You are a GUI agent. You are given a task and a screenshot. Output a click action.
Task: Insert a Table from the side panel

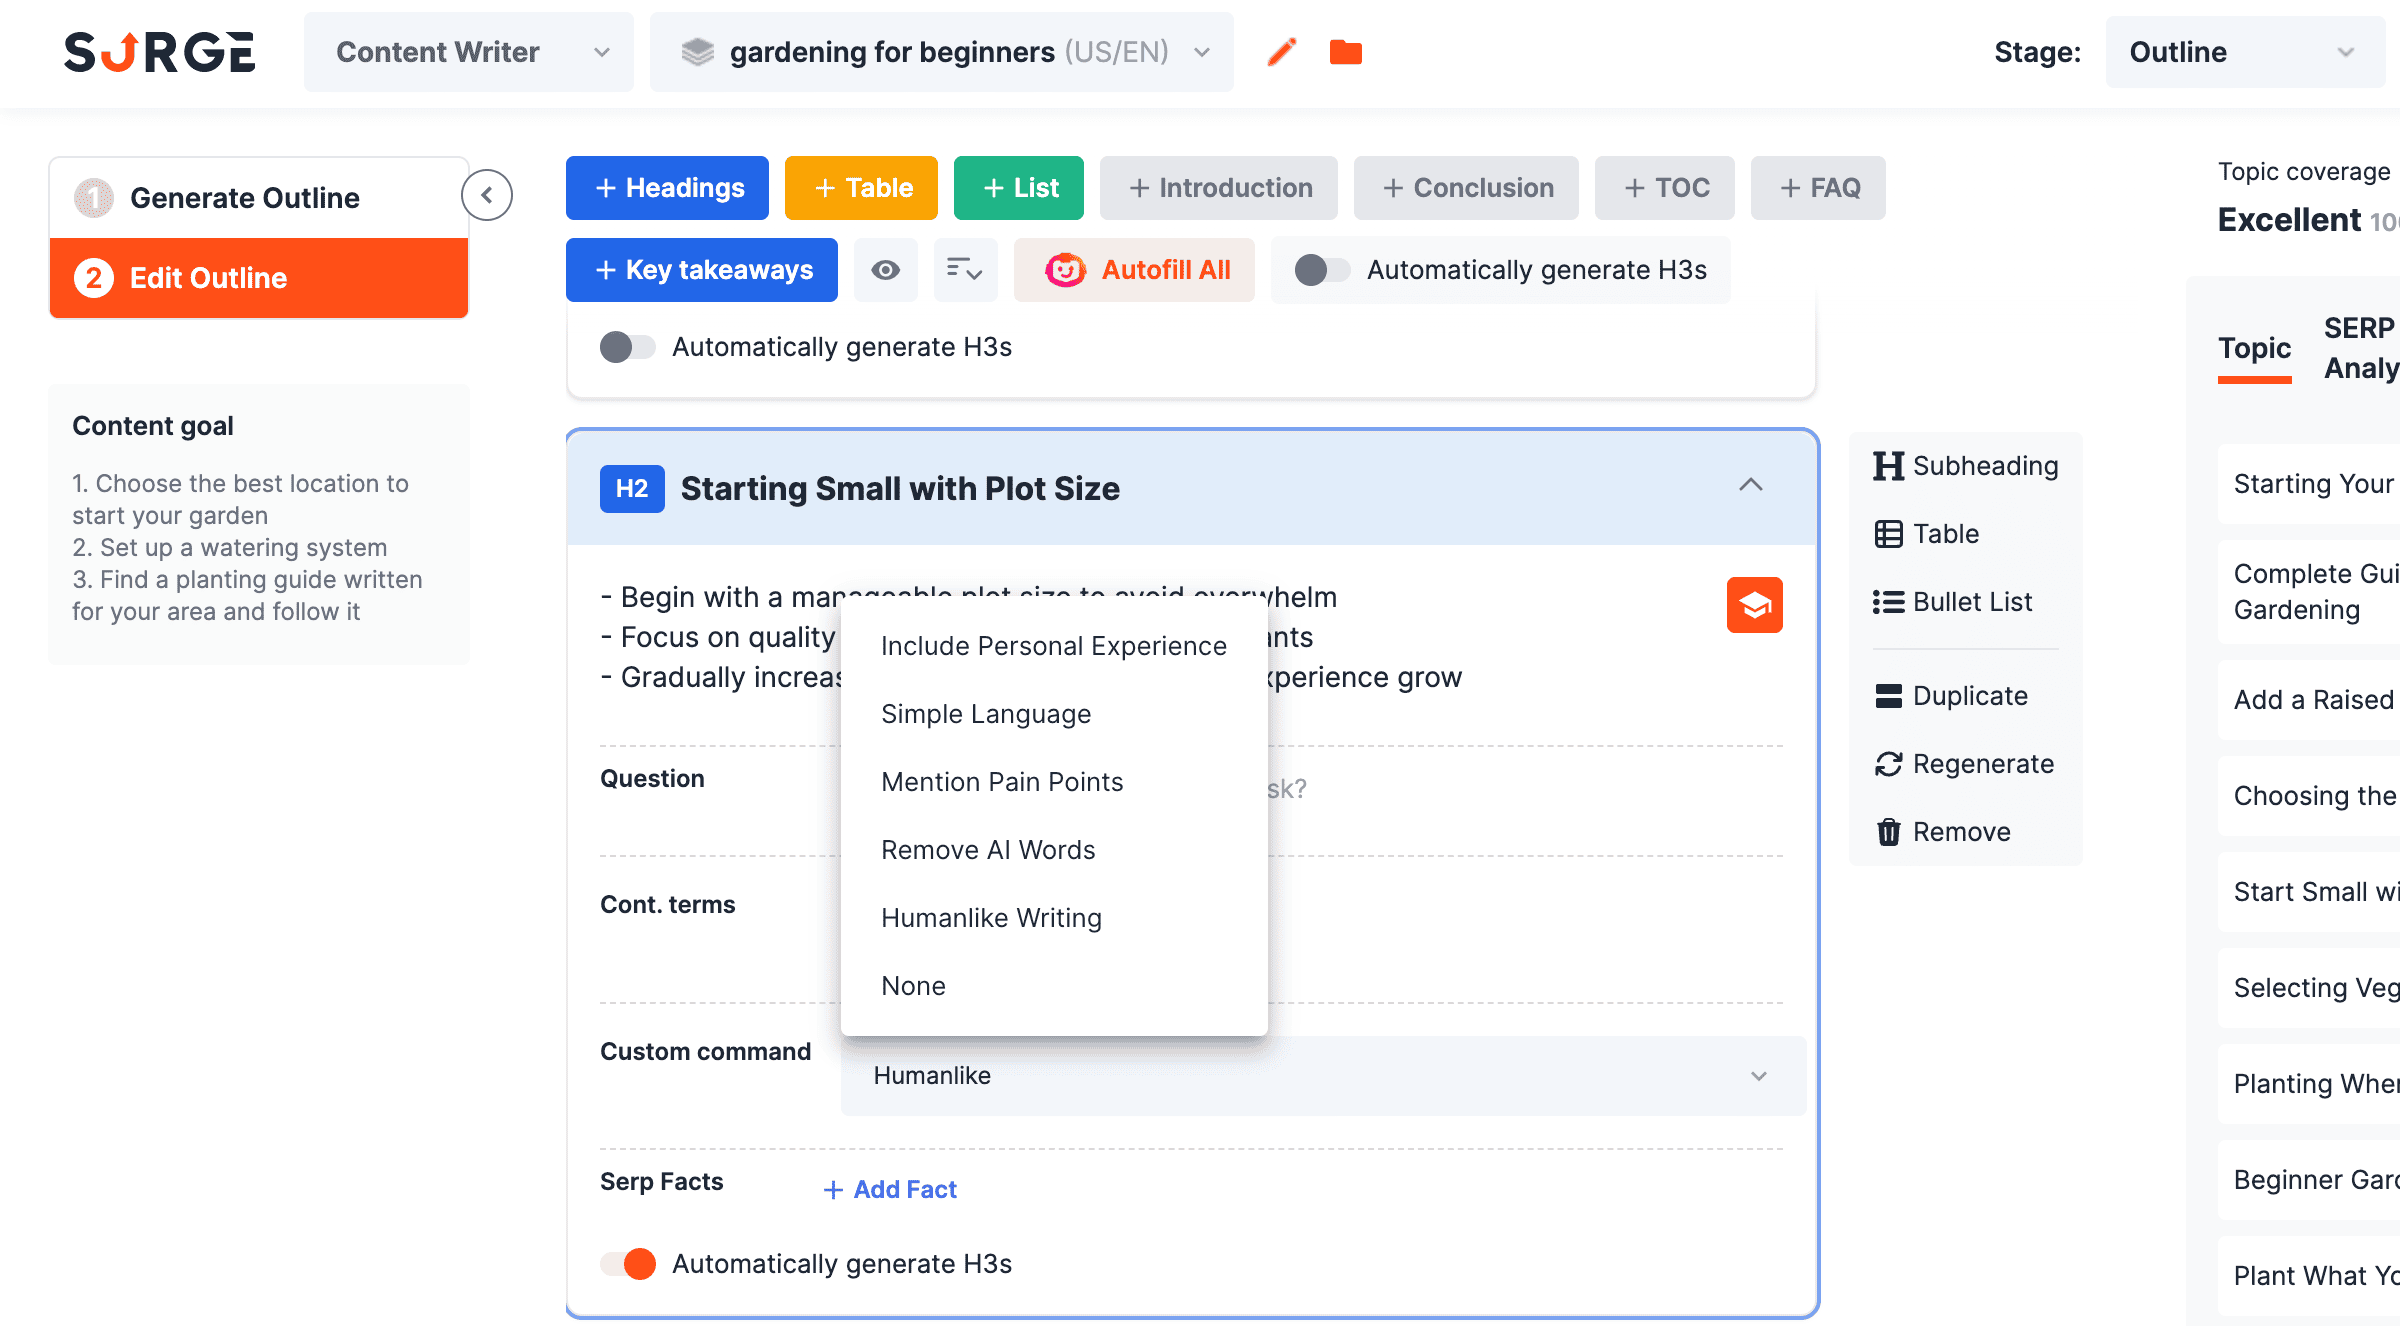[1926, 534]
